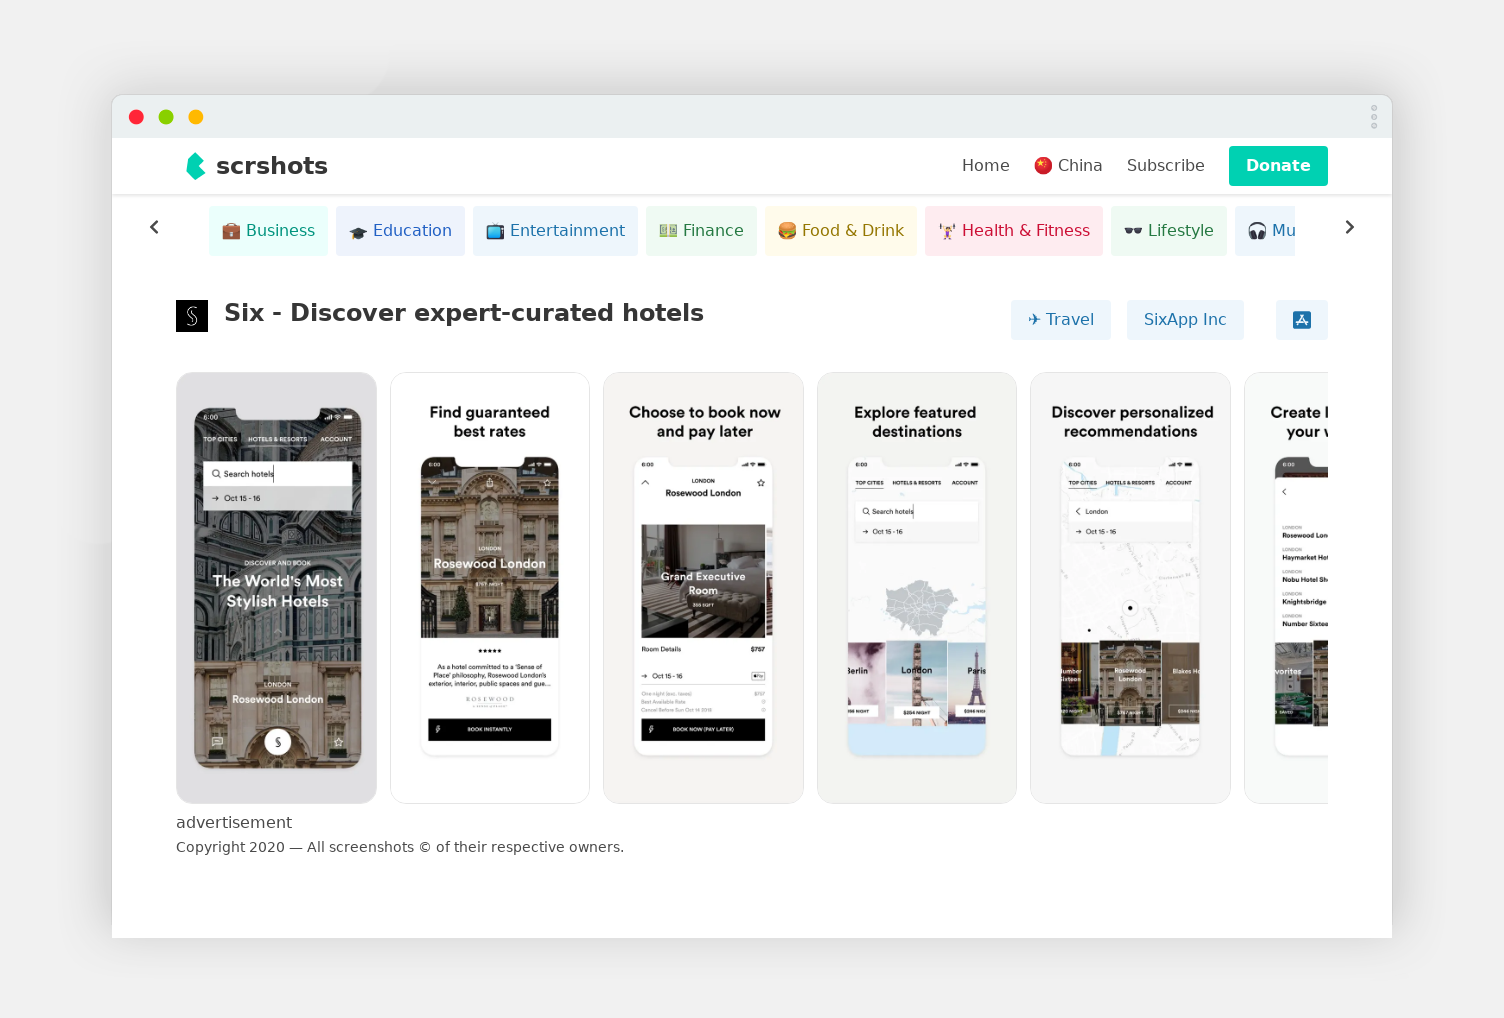Open the China section link
1504x1018 pixels.
[x=1068, y=165]
